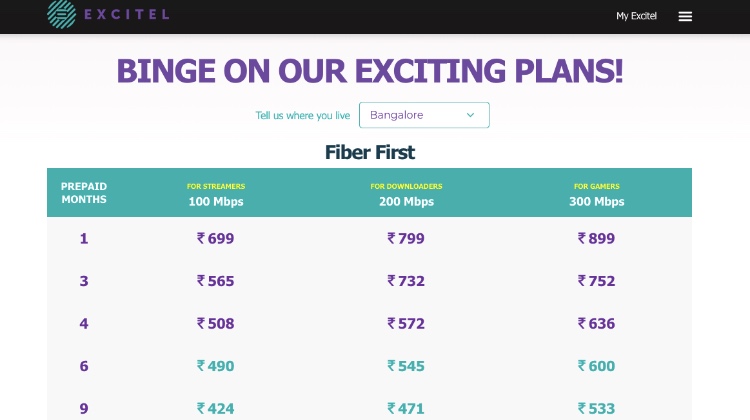The width and height of the screenshot is (750, 420).
Task: Open the hamburger menu icon
Action: coord(685,16)
